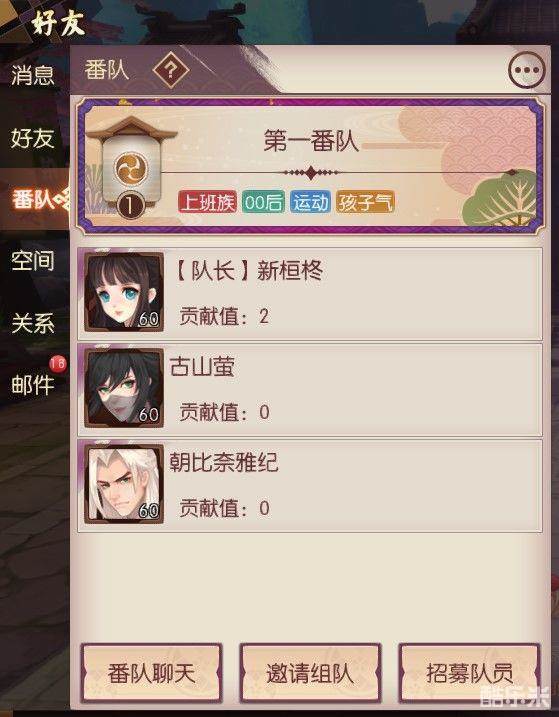Image resolution: width=559 pixels, height=717 pixels.
Task: Click the 第一番队 squad name banner
Action: [311, 140]
